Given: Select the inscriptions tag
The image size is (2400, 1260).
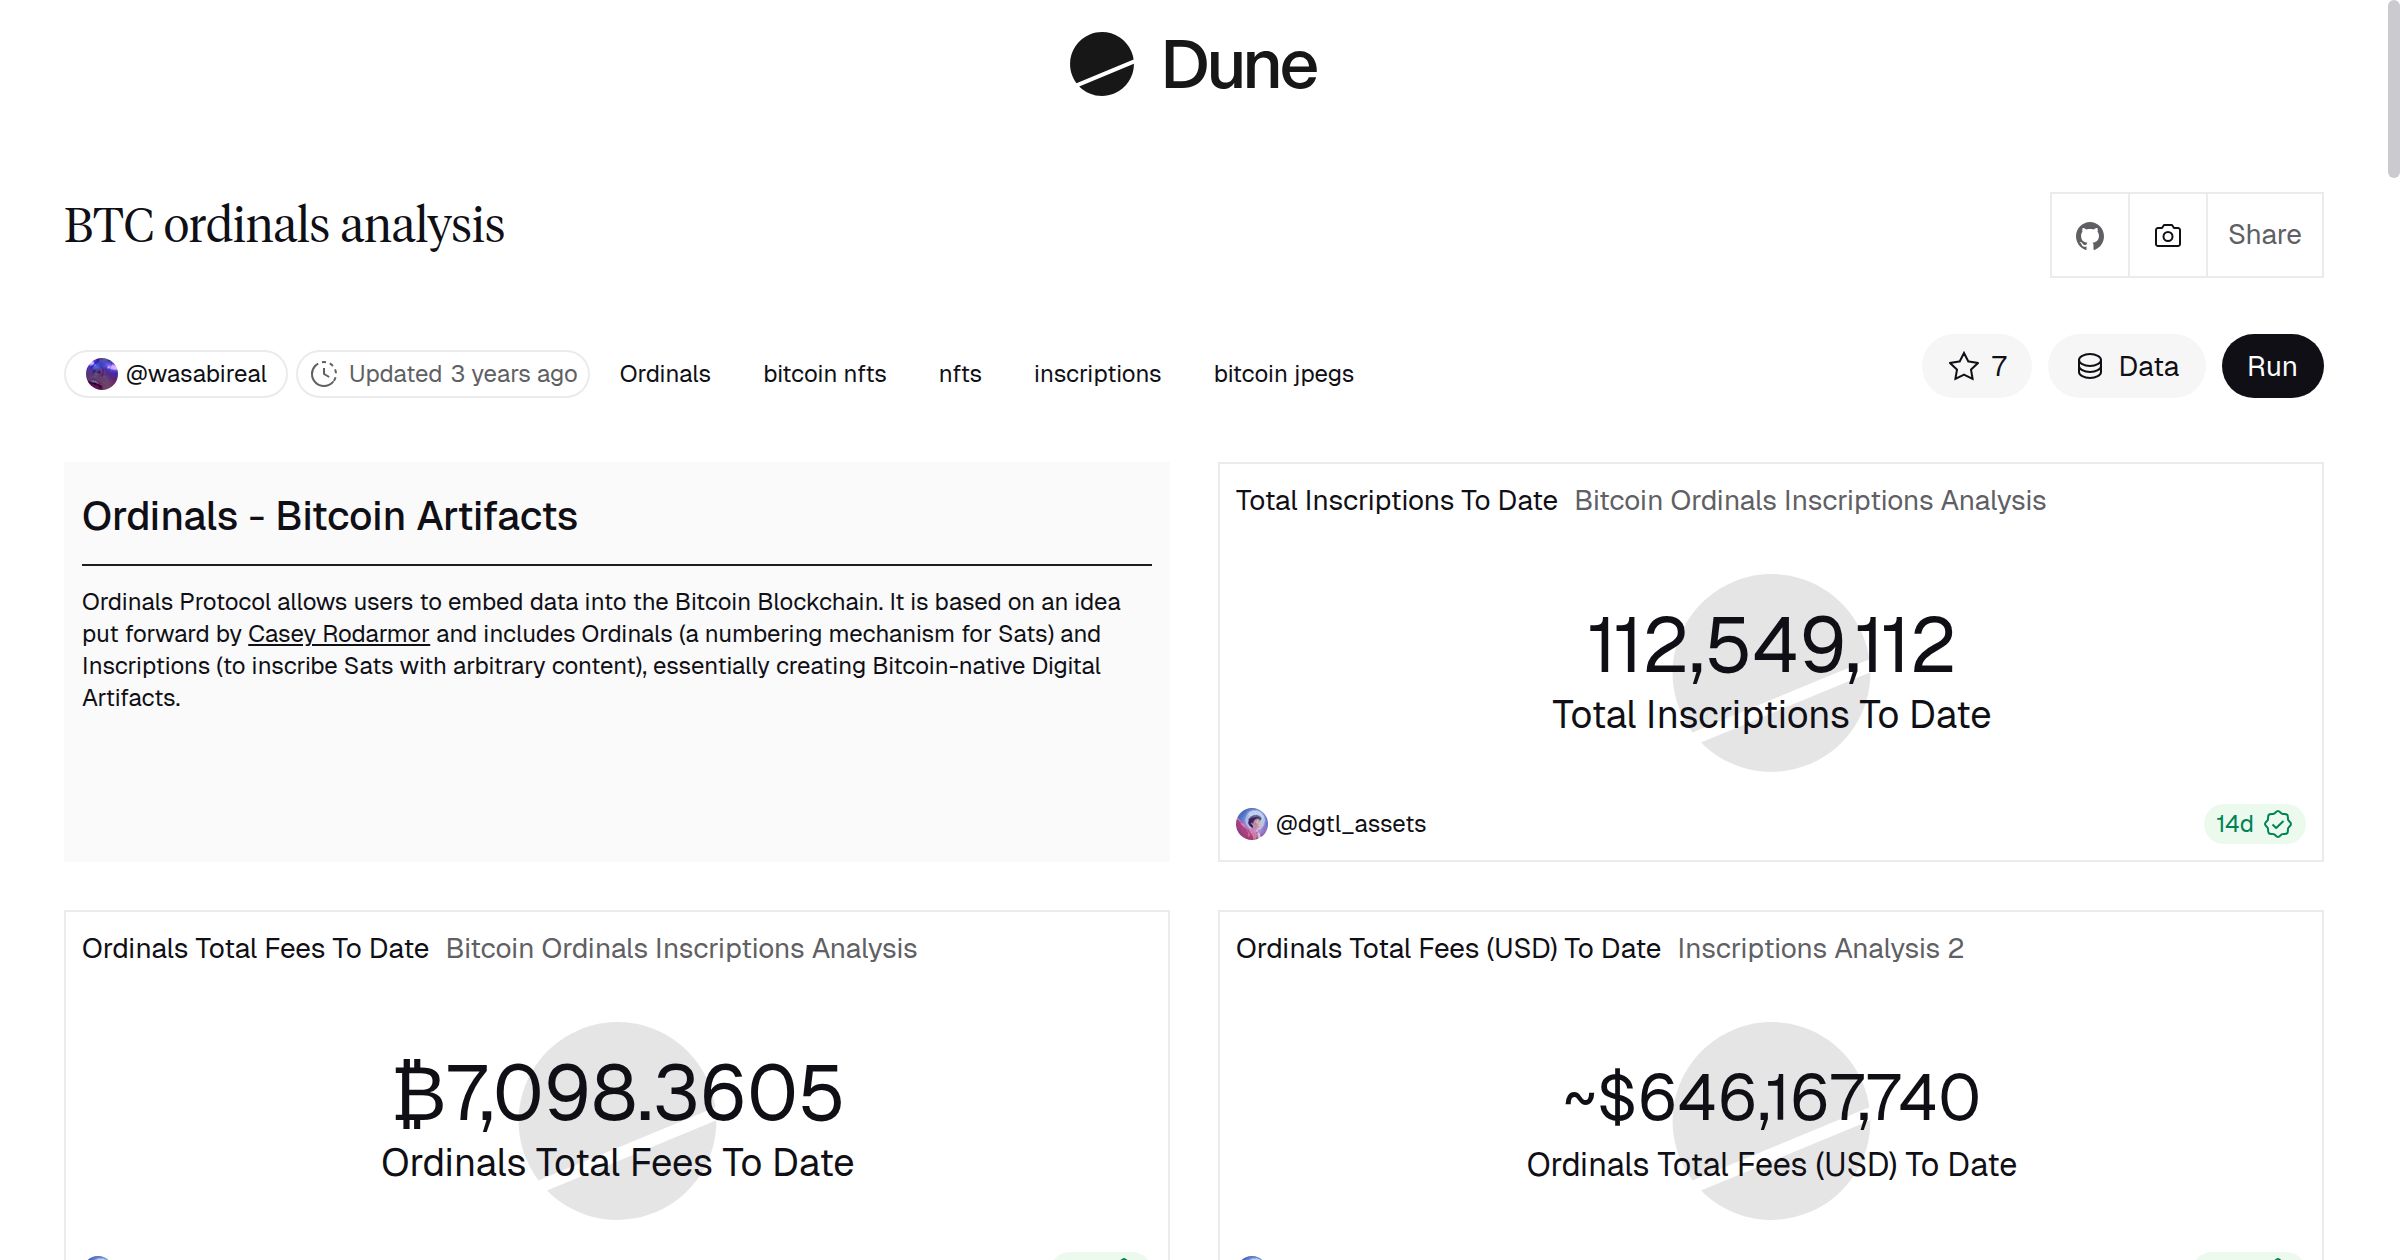Looking at the screenshot, I should tap(1096, 373).
